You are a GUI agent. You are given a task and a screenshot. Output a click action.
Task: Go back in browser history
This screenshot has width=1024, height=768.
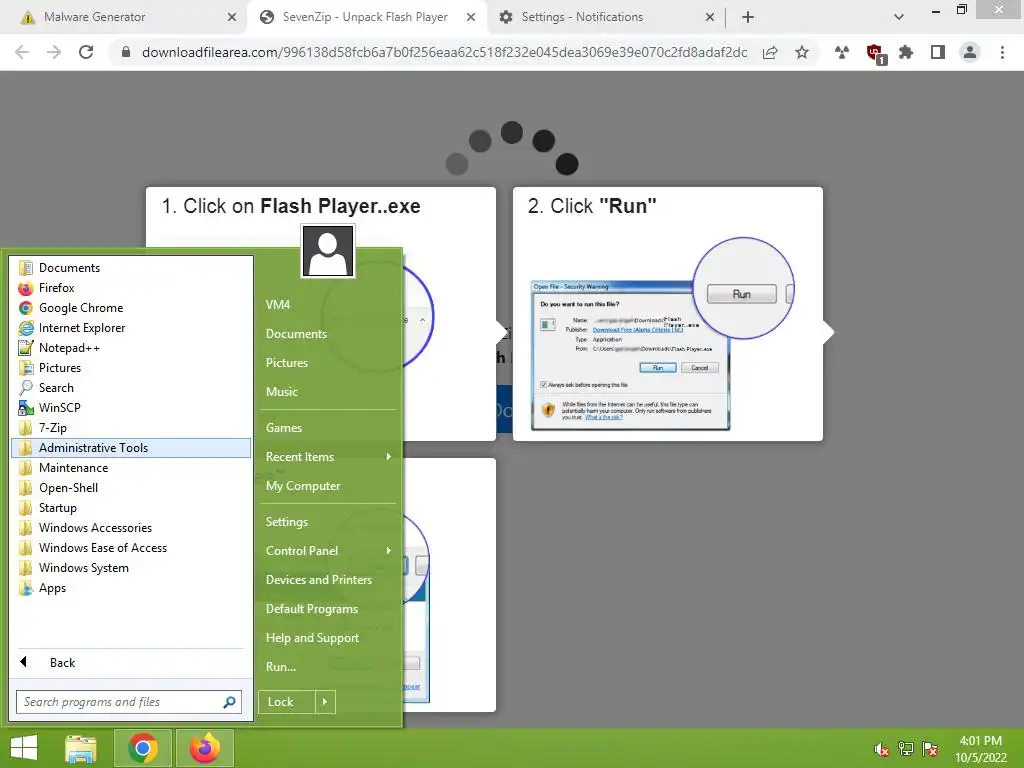(22, 52)
